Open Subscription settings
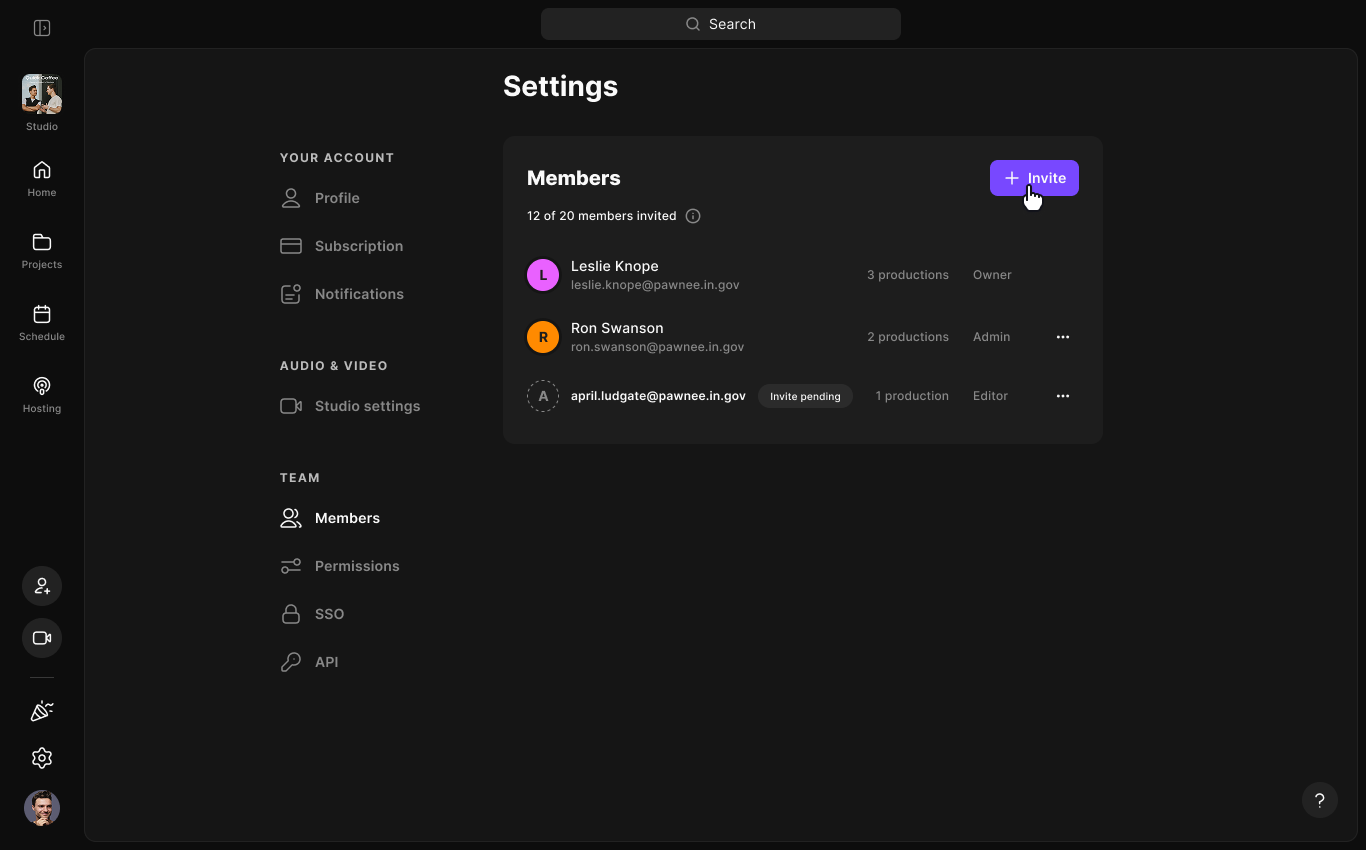Viewport: 1366px width, 850px height. (358, 246)
